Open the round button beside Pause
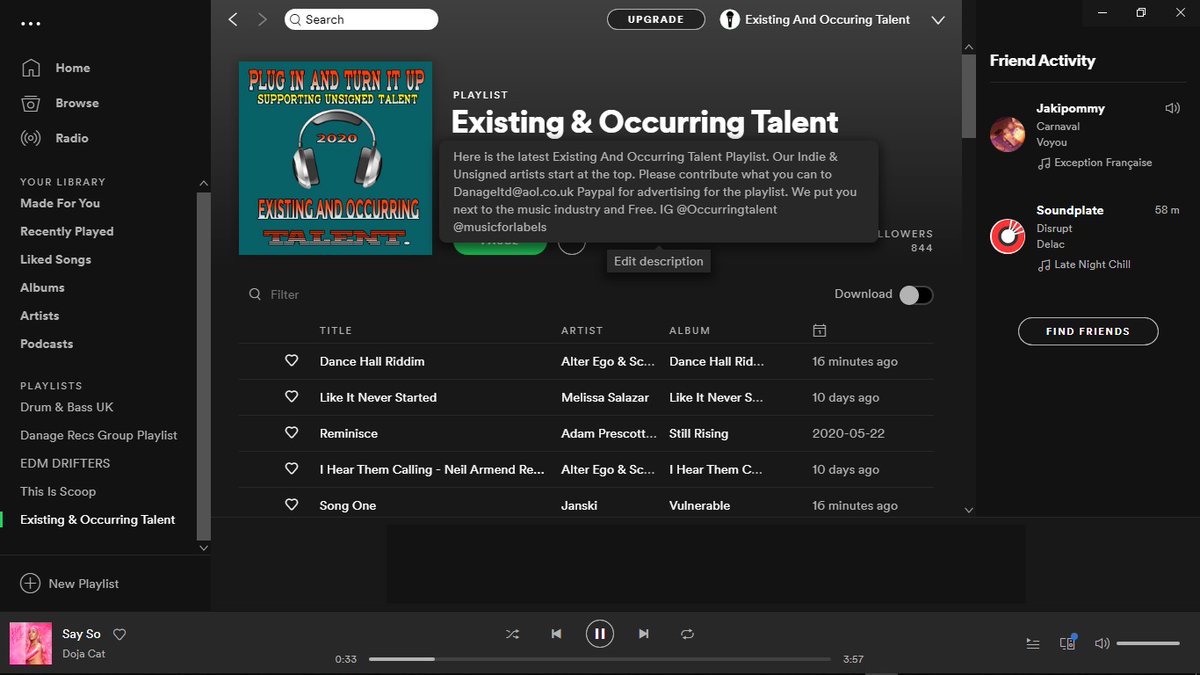This screenshot has width=1200, height=675. point(571,241)
